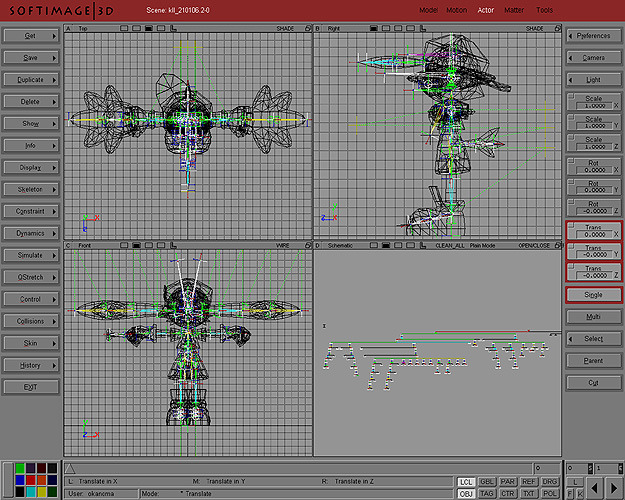Toggle LCL local coordinate mode

tap(466, 481)
